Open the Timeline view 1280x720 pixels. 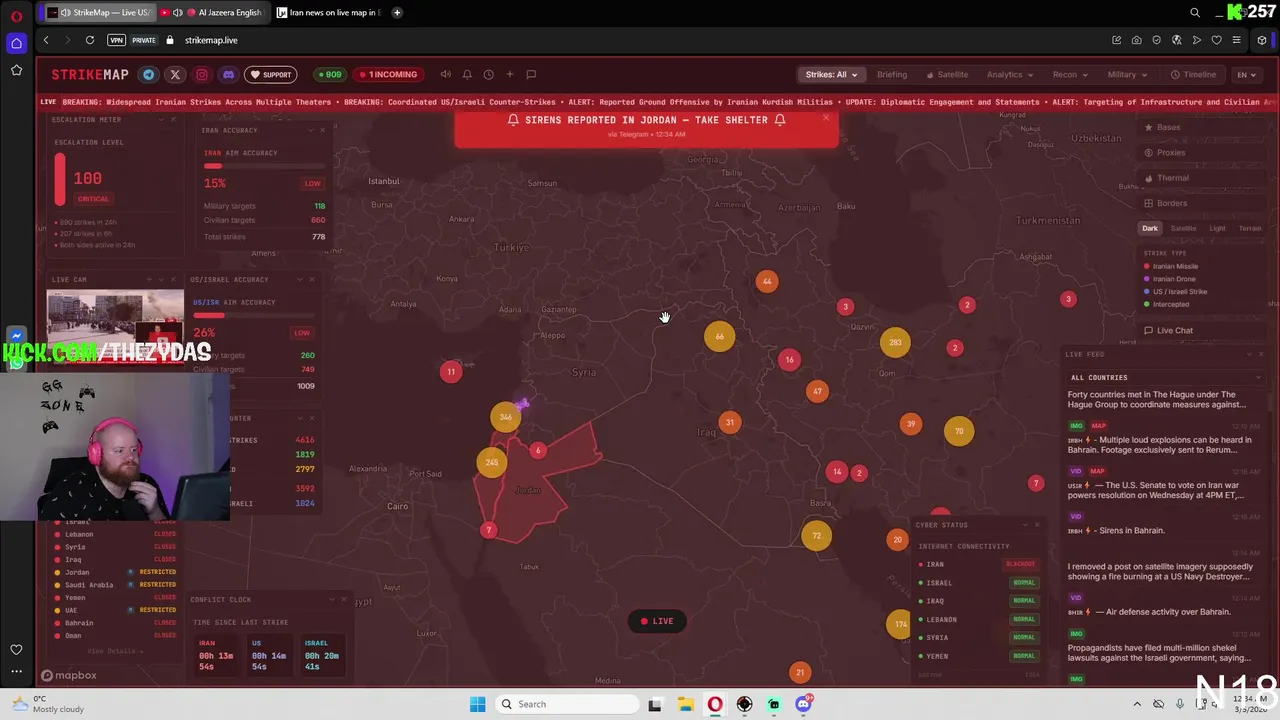[1193, 74]
